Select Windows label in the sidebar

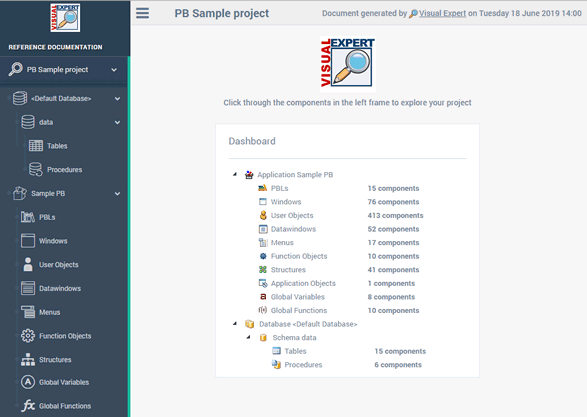click(x=53, y=241)
